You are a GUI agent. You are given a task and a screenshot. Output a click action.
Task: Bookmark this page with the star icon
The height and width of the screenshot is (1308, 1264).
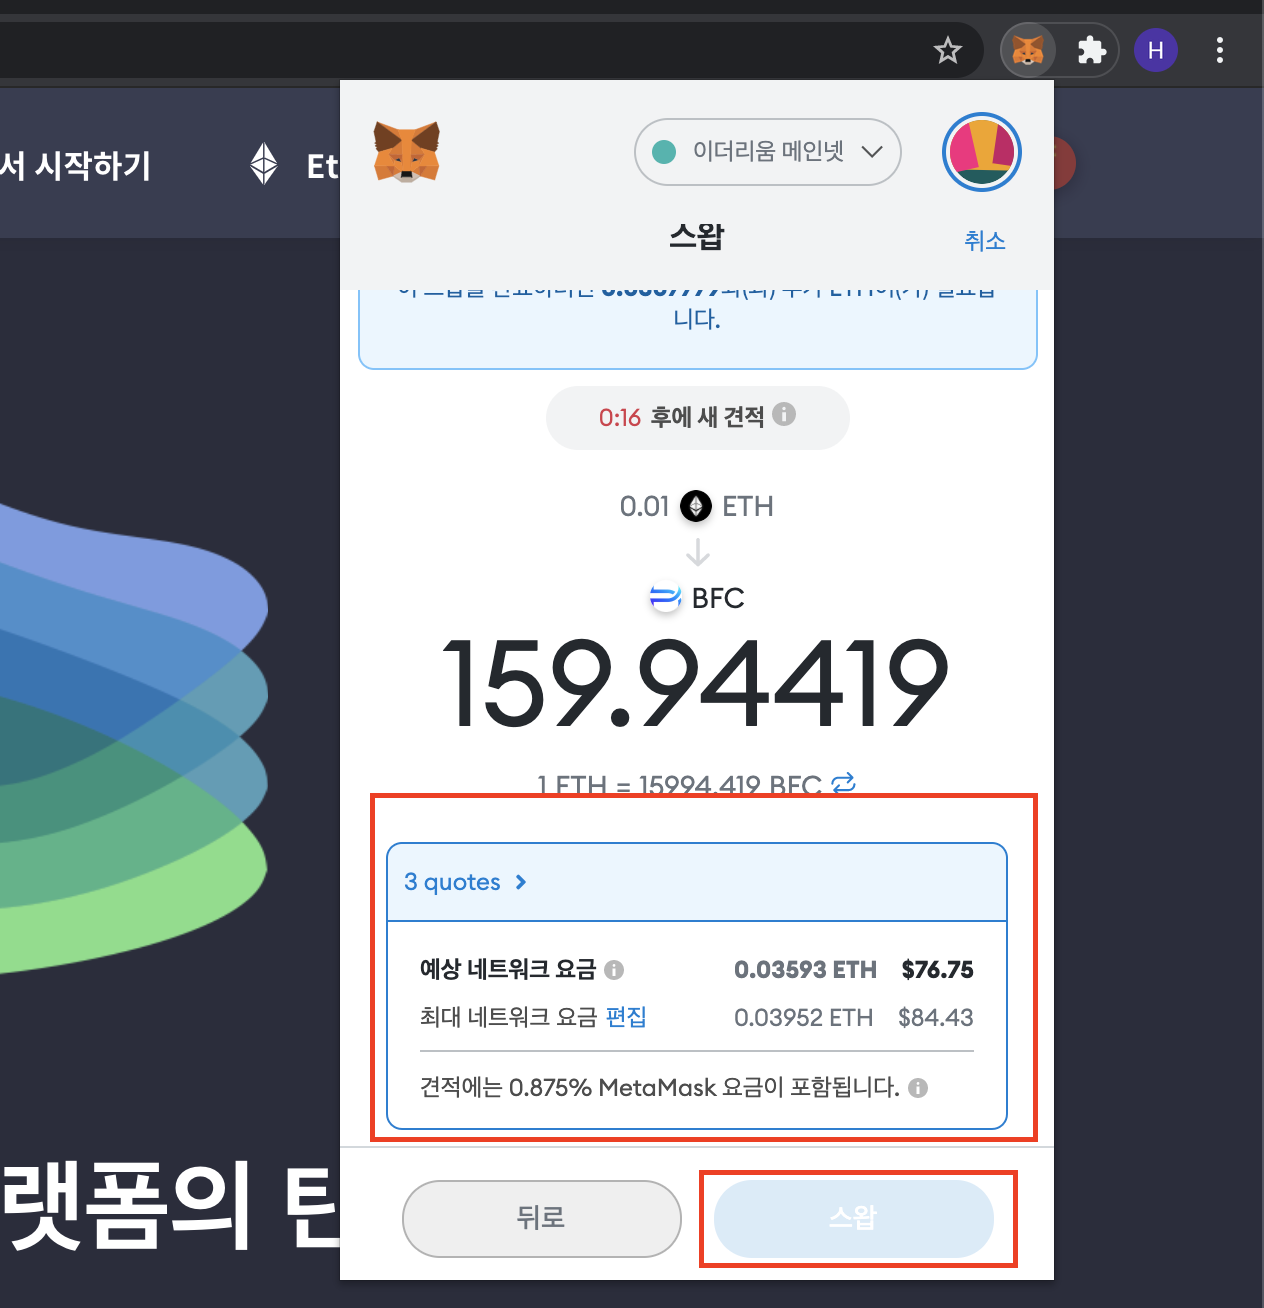[x=948, y=50]
